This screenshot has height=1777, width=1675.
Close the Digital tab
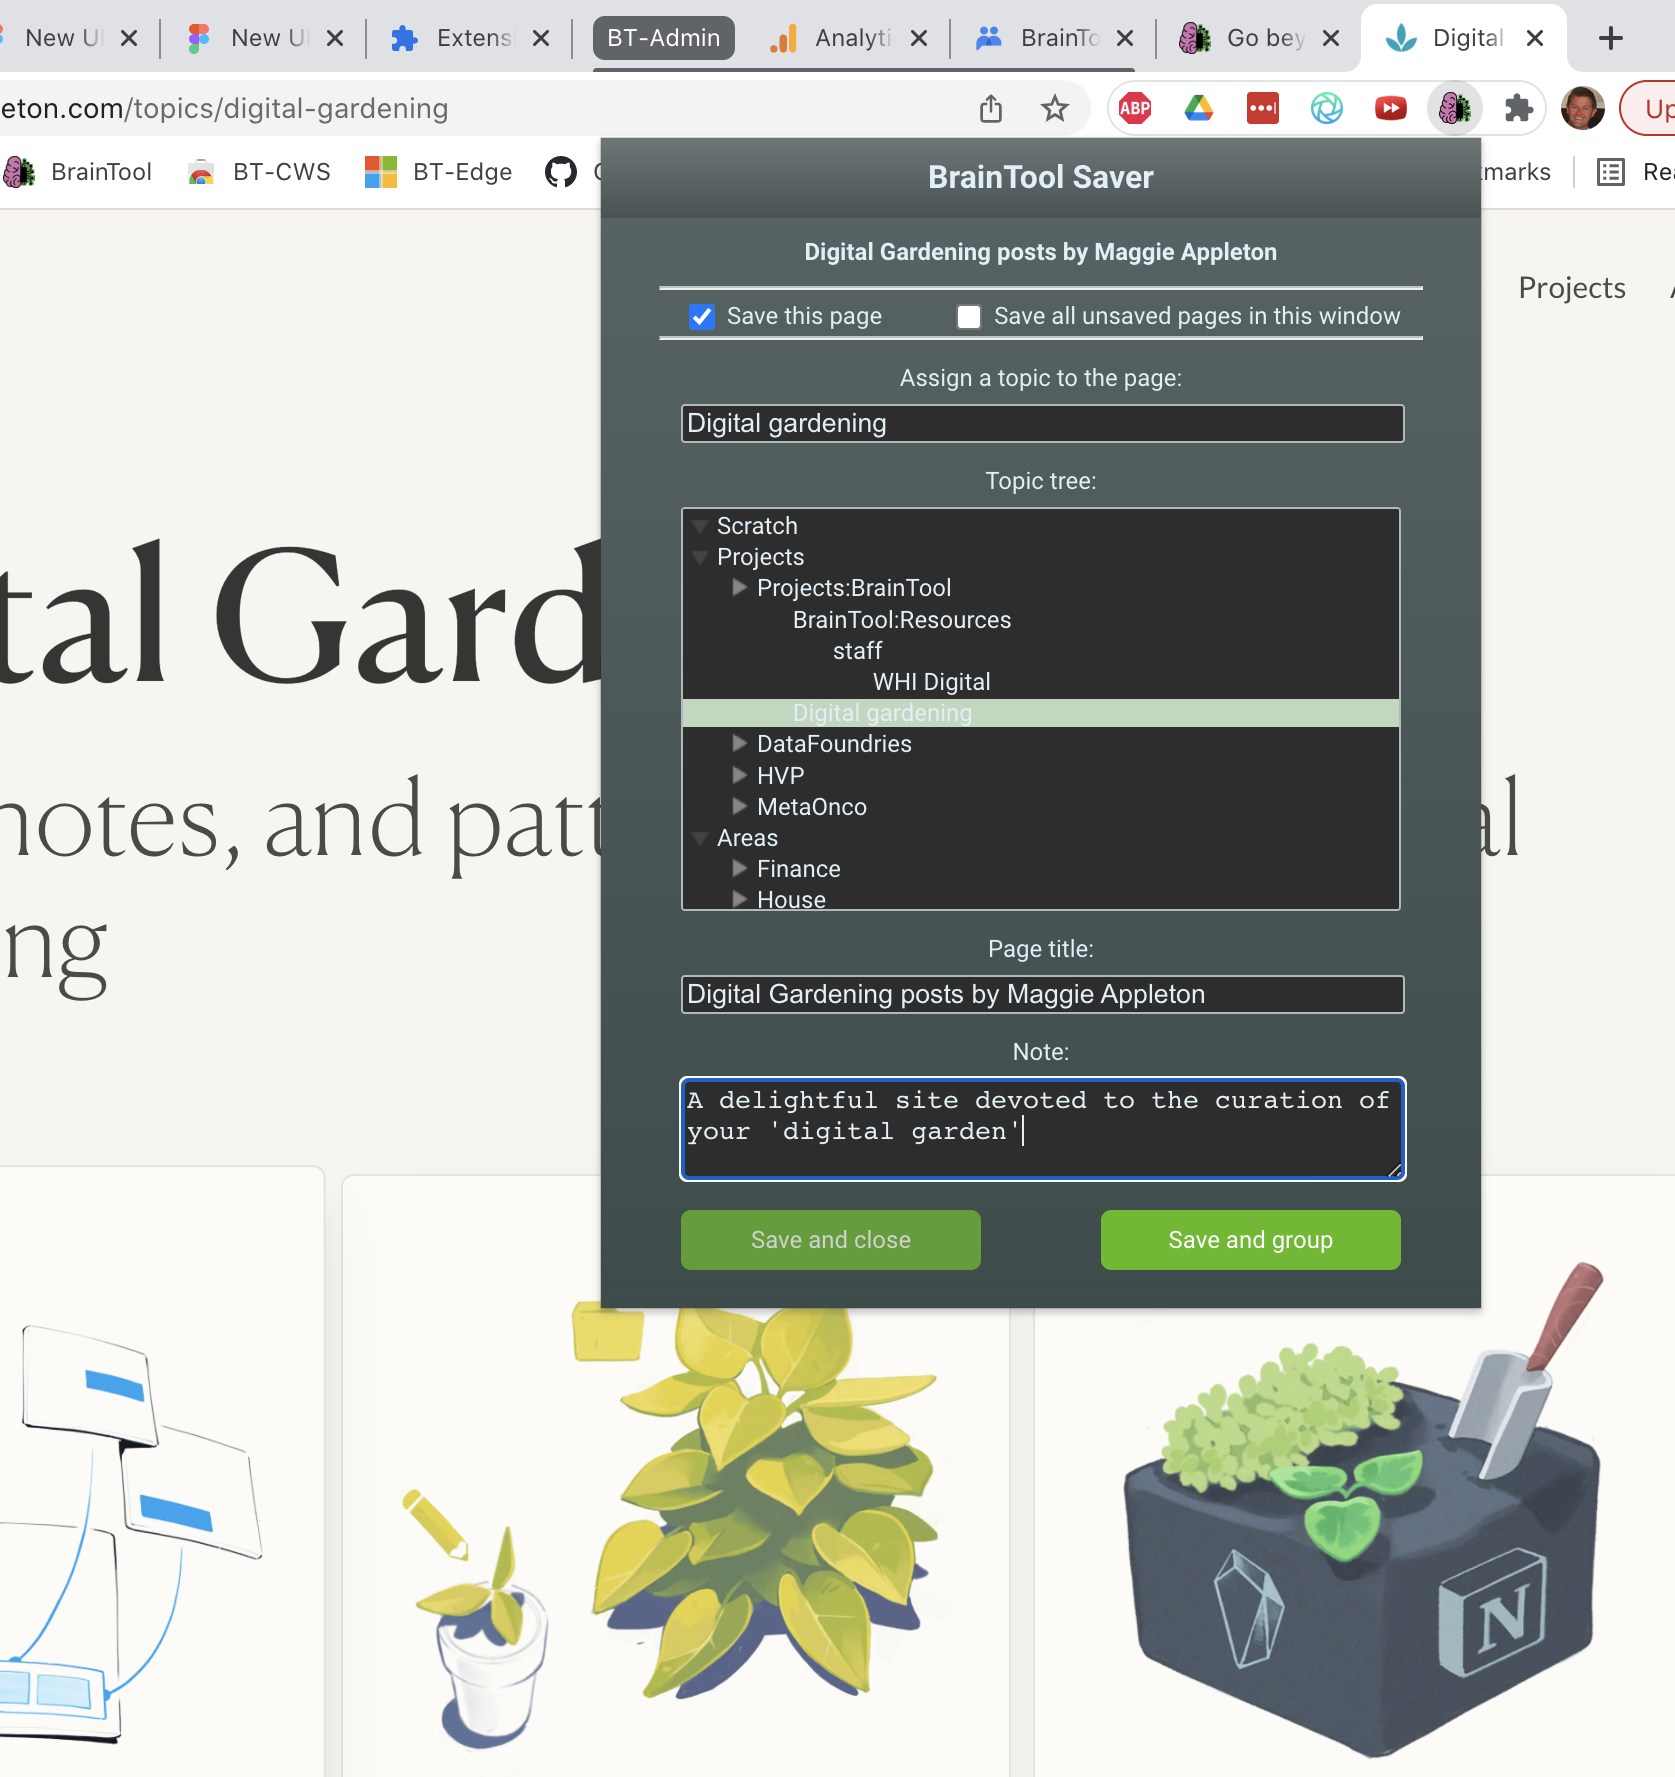[x=1536, y=38]
